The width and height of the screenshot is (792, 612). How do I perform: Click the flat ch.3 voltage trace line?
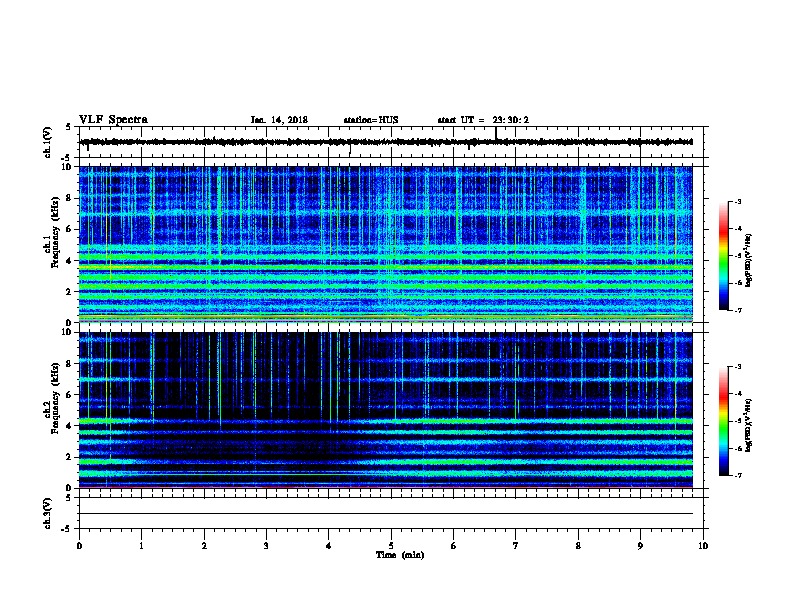click(x=386, y=514)
